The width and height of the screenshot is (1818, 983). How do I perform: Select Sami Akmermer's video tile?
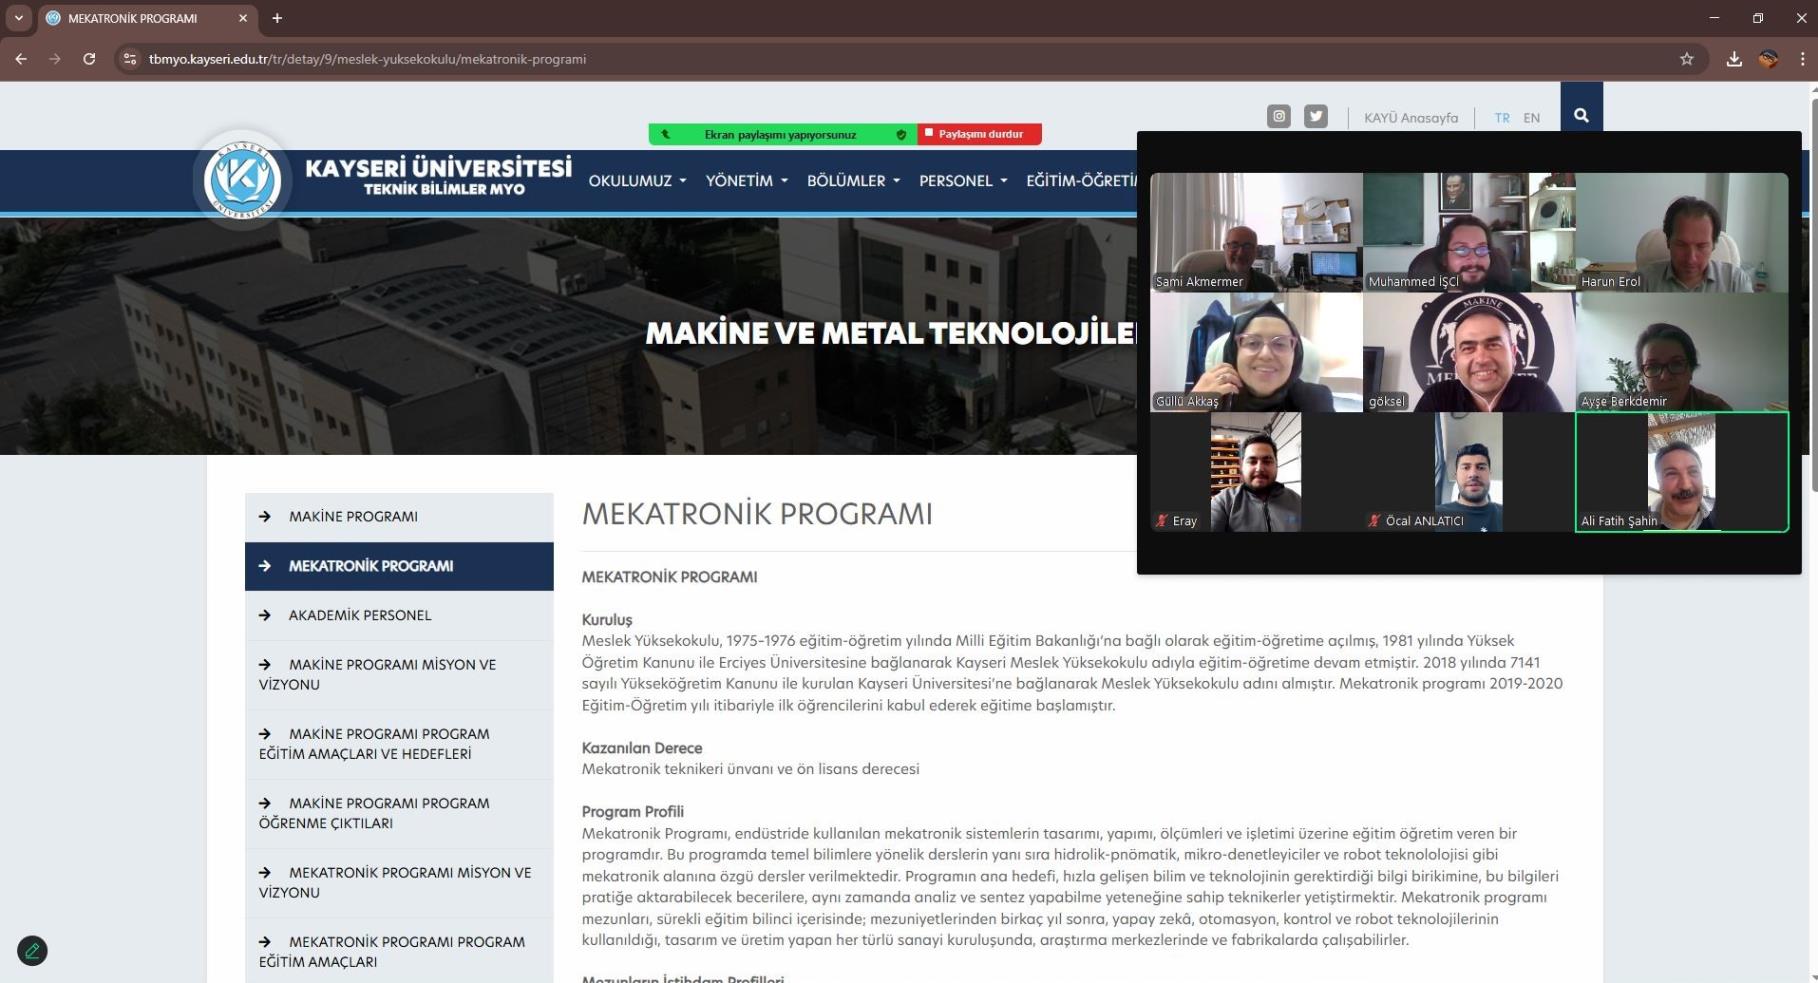[x=1256, y=232]
